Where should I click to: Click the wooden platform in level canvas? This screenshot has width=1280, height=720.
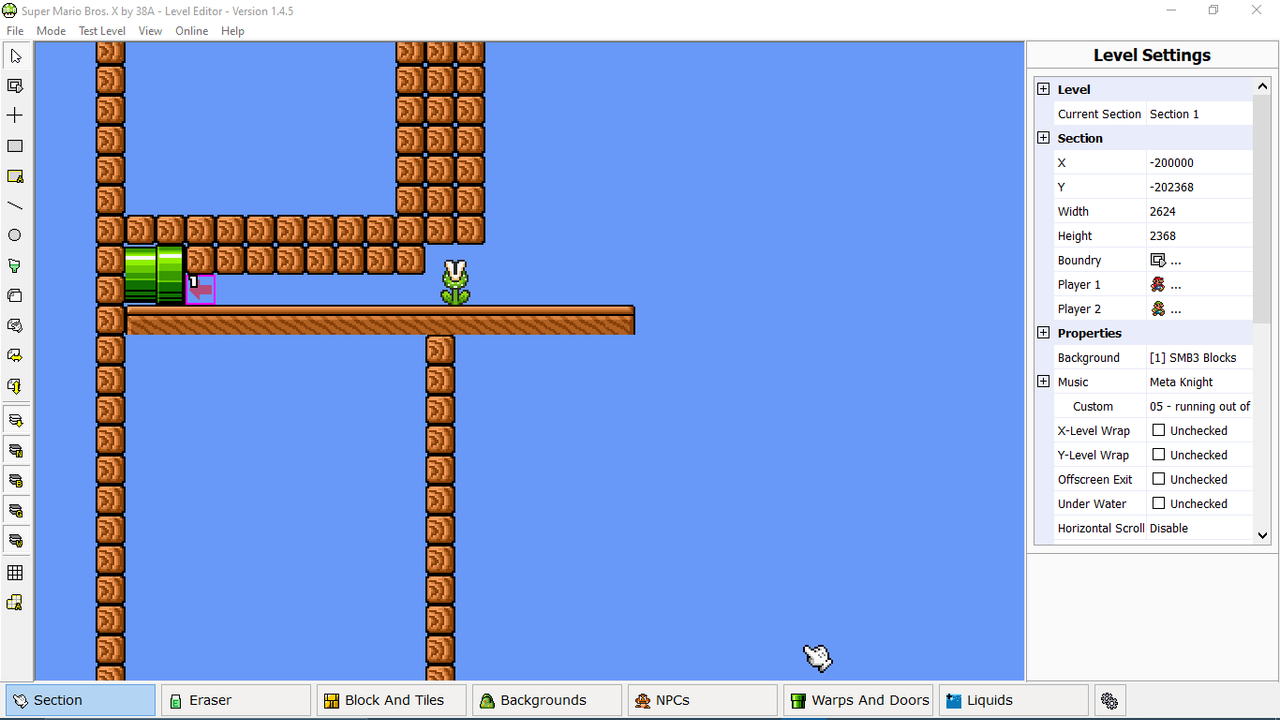(x=380, y=320)
